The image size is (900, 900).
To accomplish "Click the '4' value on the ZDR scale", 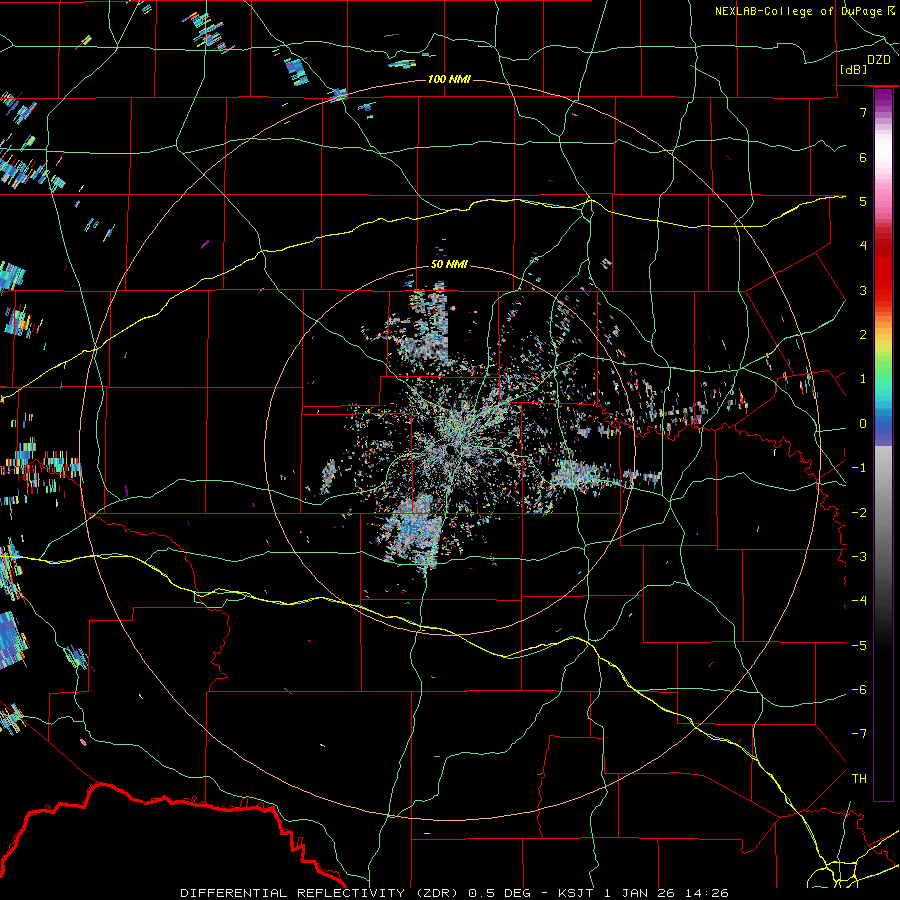I will [x=863, y=246].
